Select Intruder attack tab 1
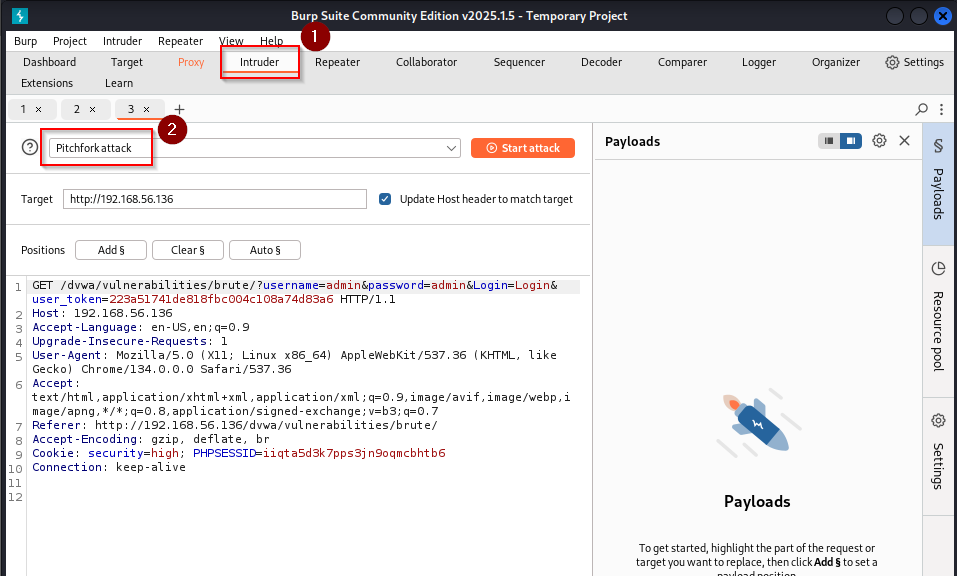Viewport: 957px width, 576px height. point(23,109)
